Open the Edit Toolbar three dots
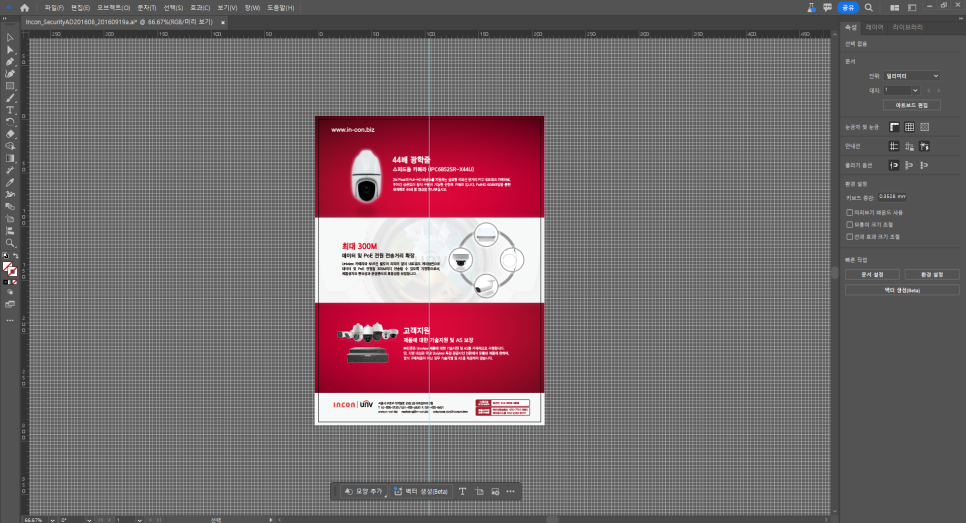The height and width of the screenshot is (523, 966). point(10,320)
